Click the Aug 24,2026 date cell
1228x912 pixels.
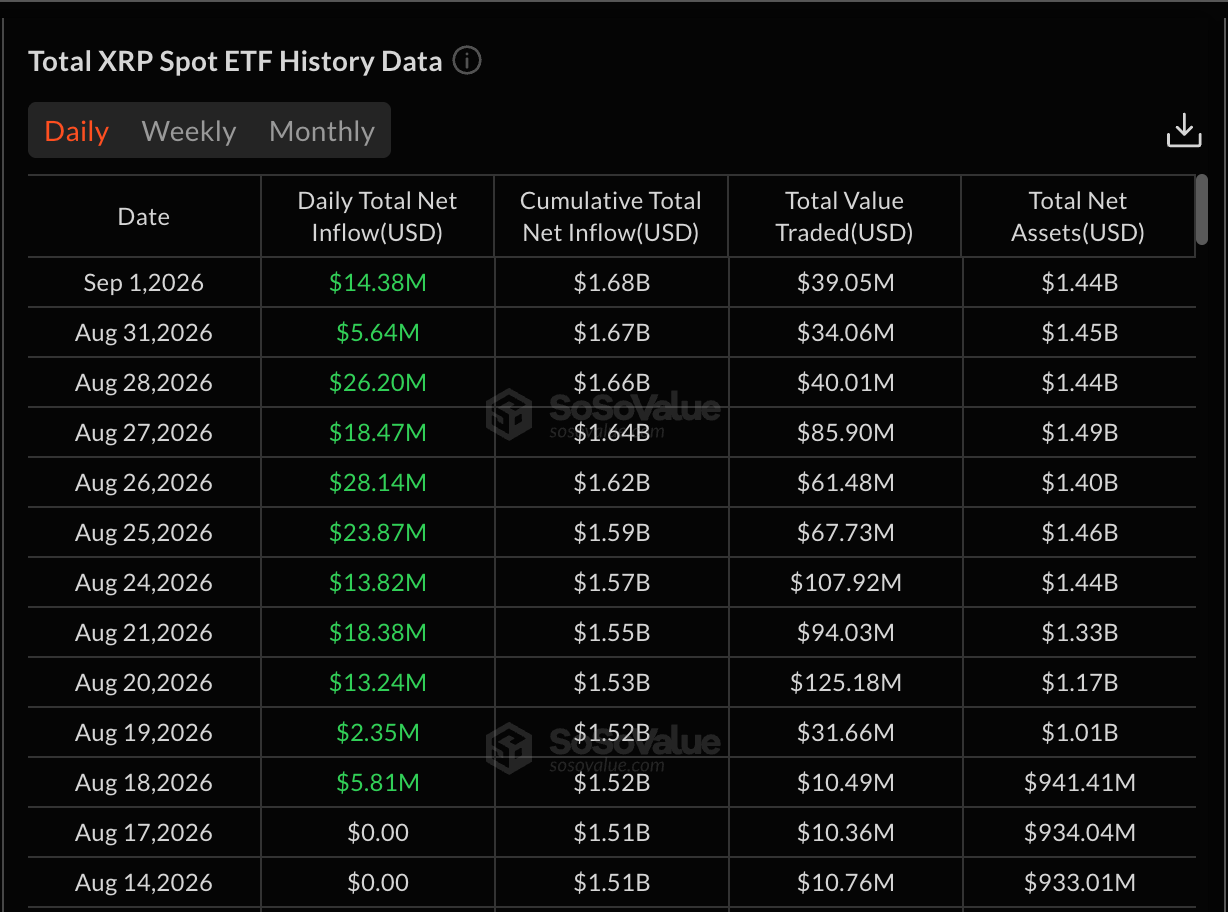(144, 583)
